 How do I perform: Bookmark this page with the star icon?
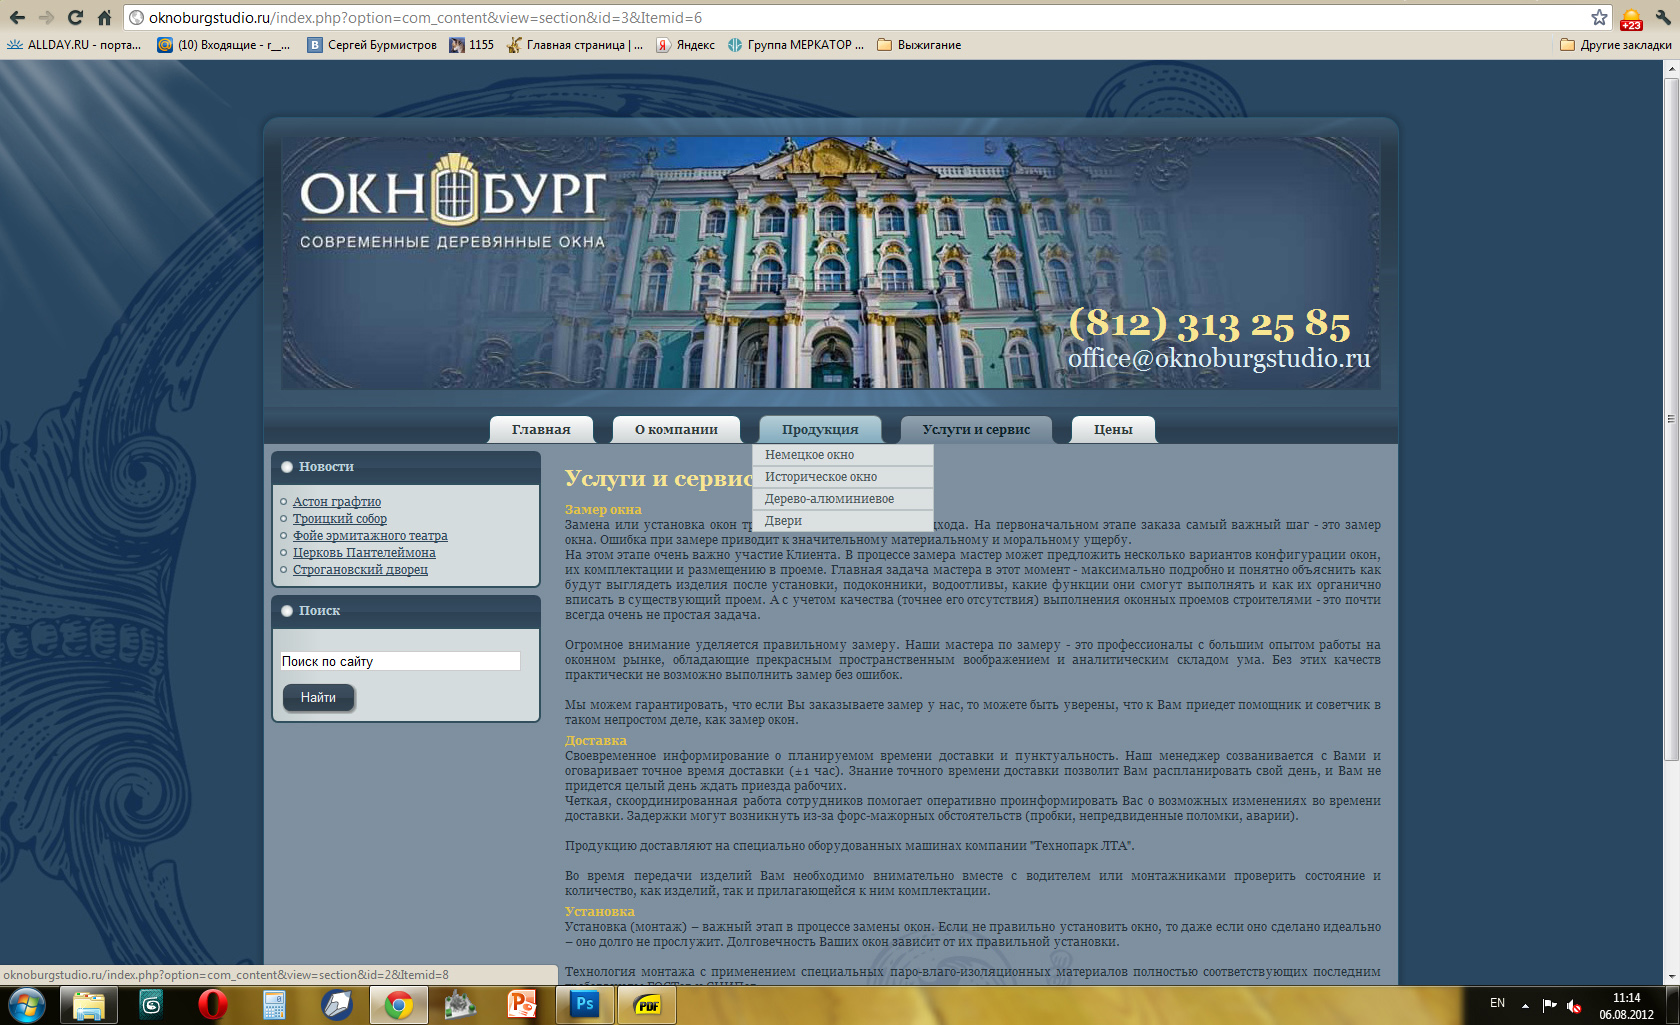(1599, 17)
